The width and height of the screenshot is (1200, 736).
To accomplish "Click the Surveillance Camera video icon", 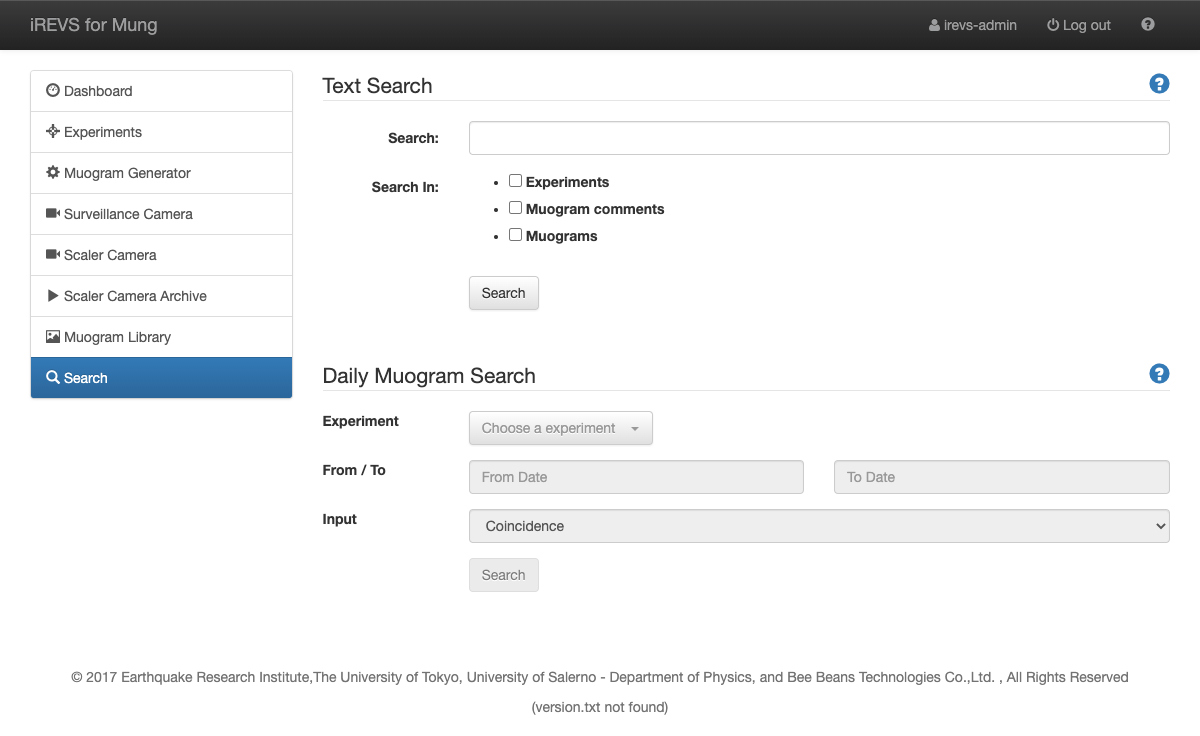I will (53, 214).
